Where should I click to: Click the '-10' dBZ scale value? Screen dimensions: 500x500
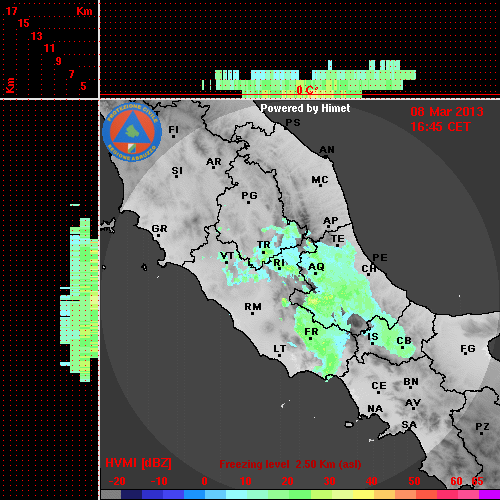click(159, 481)
